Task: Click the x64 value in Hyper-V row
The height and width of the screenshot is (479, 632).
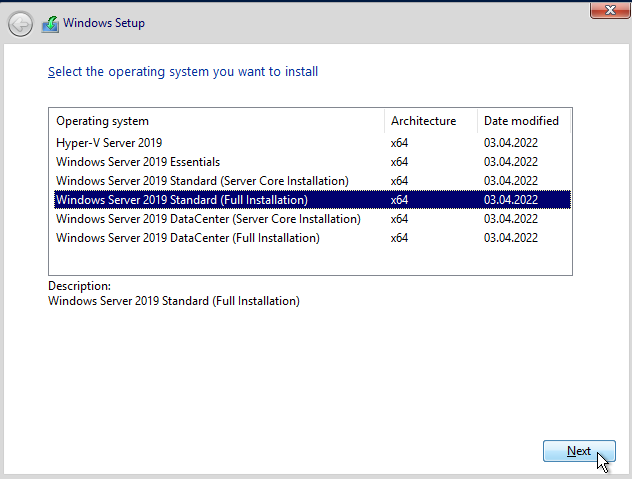Action: pos(399,143)
